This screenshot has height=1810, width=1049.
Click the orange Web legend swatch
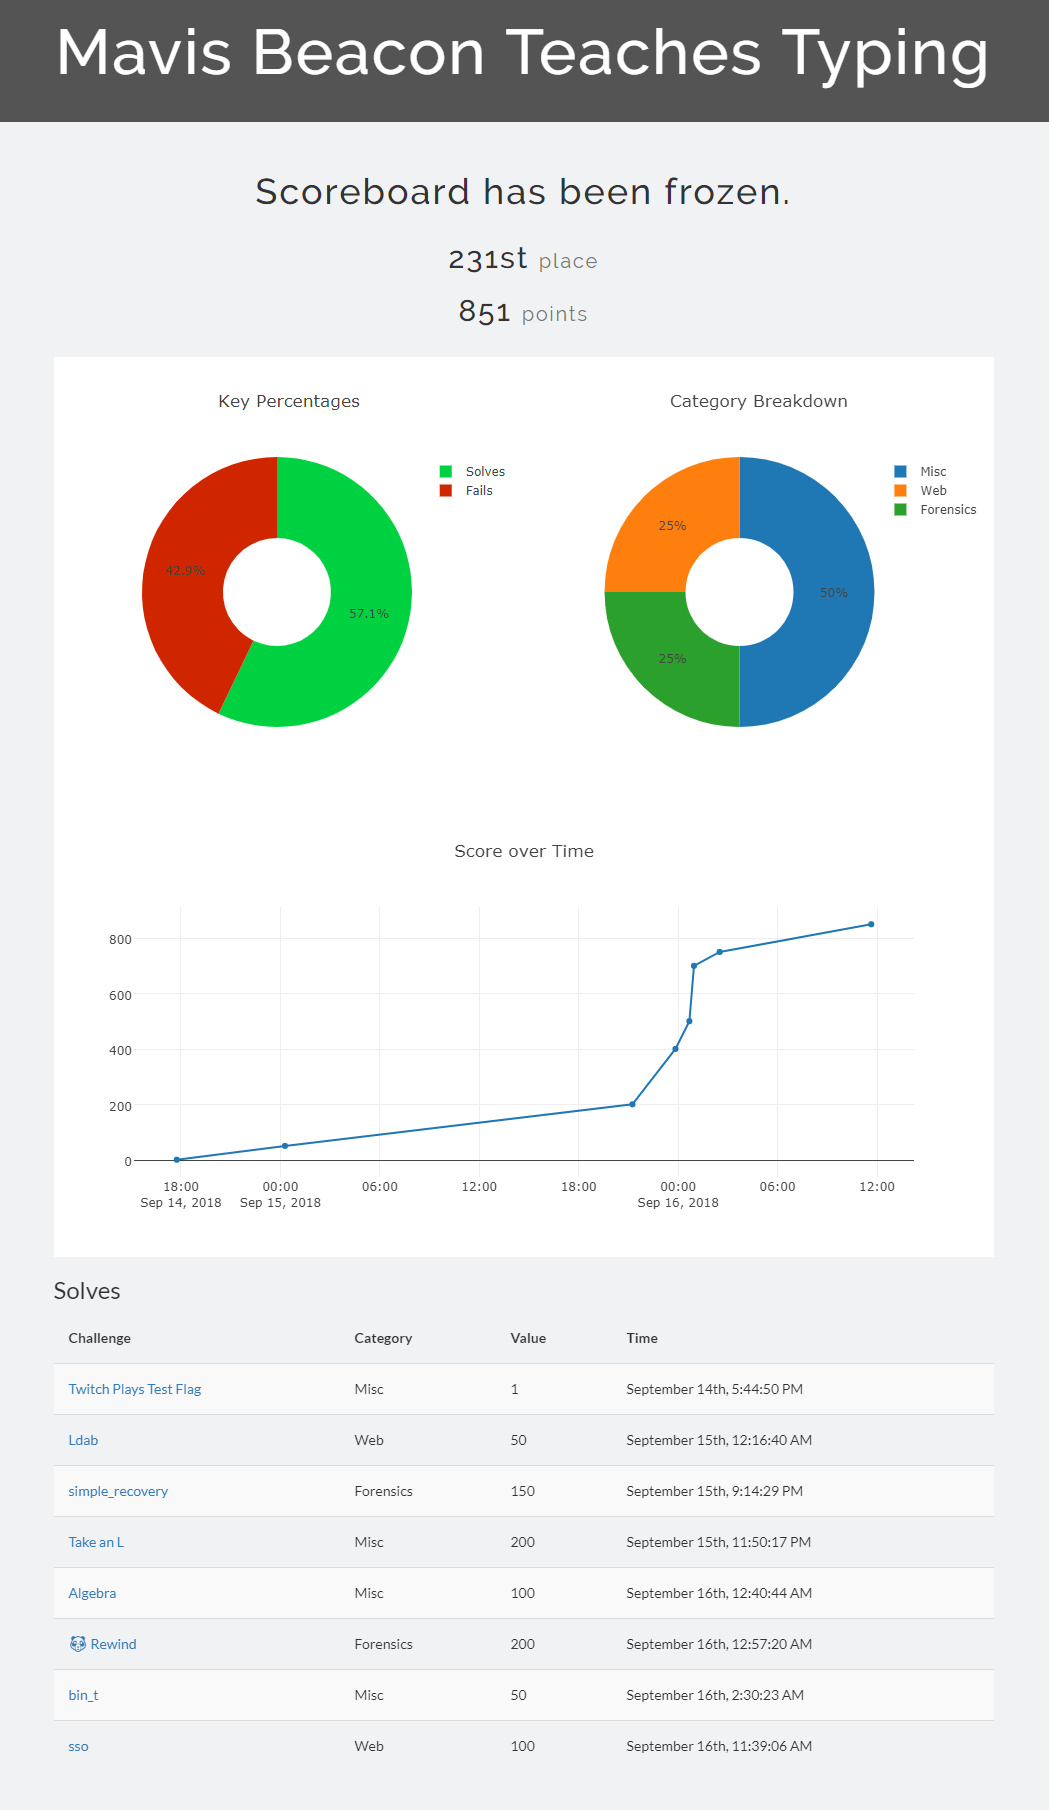(900, 490)
